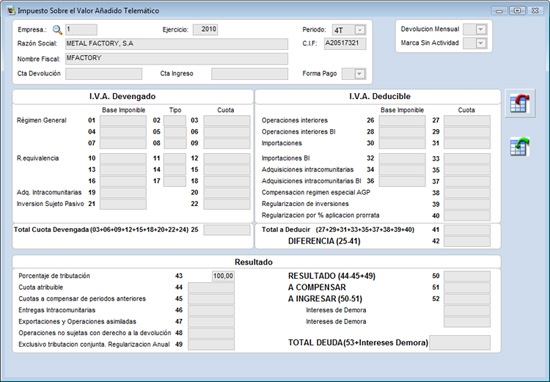Click box 44 Cuota atribuible field
This screenshot has height=382, width=550.
pos(211,288)
